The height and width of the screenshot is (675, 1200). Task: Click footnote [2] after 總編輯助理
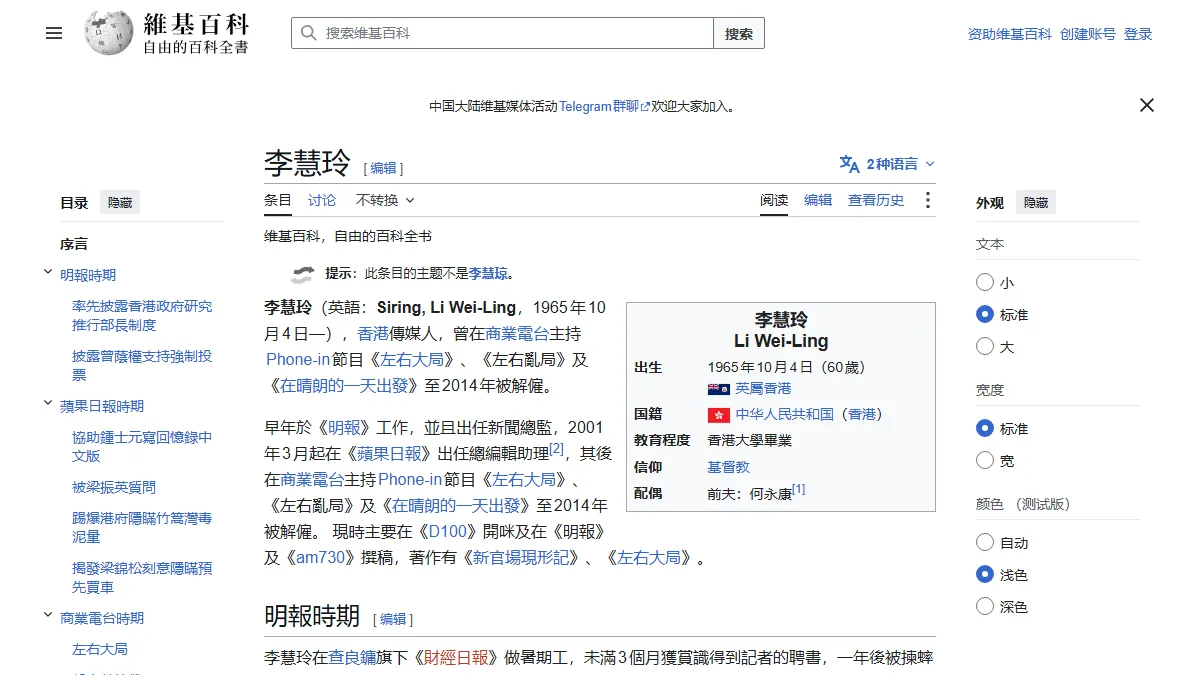coord(557,449)
